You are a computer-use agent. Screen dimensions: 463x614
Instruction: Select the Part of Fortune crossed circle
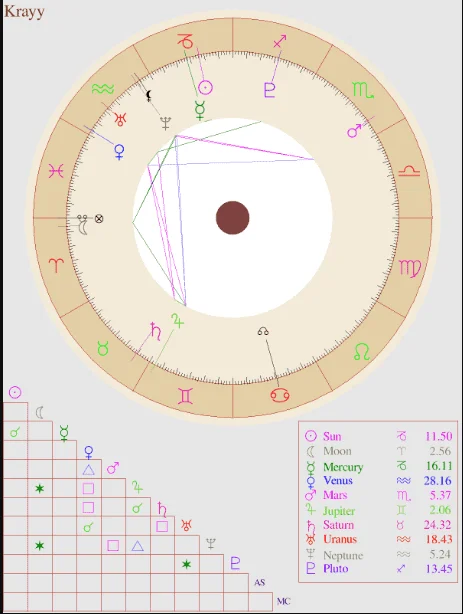point(99,219)
